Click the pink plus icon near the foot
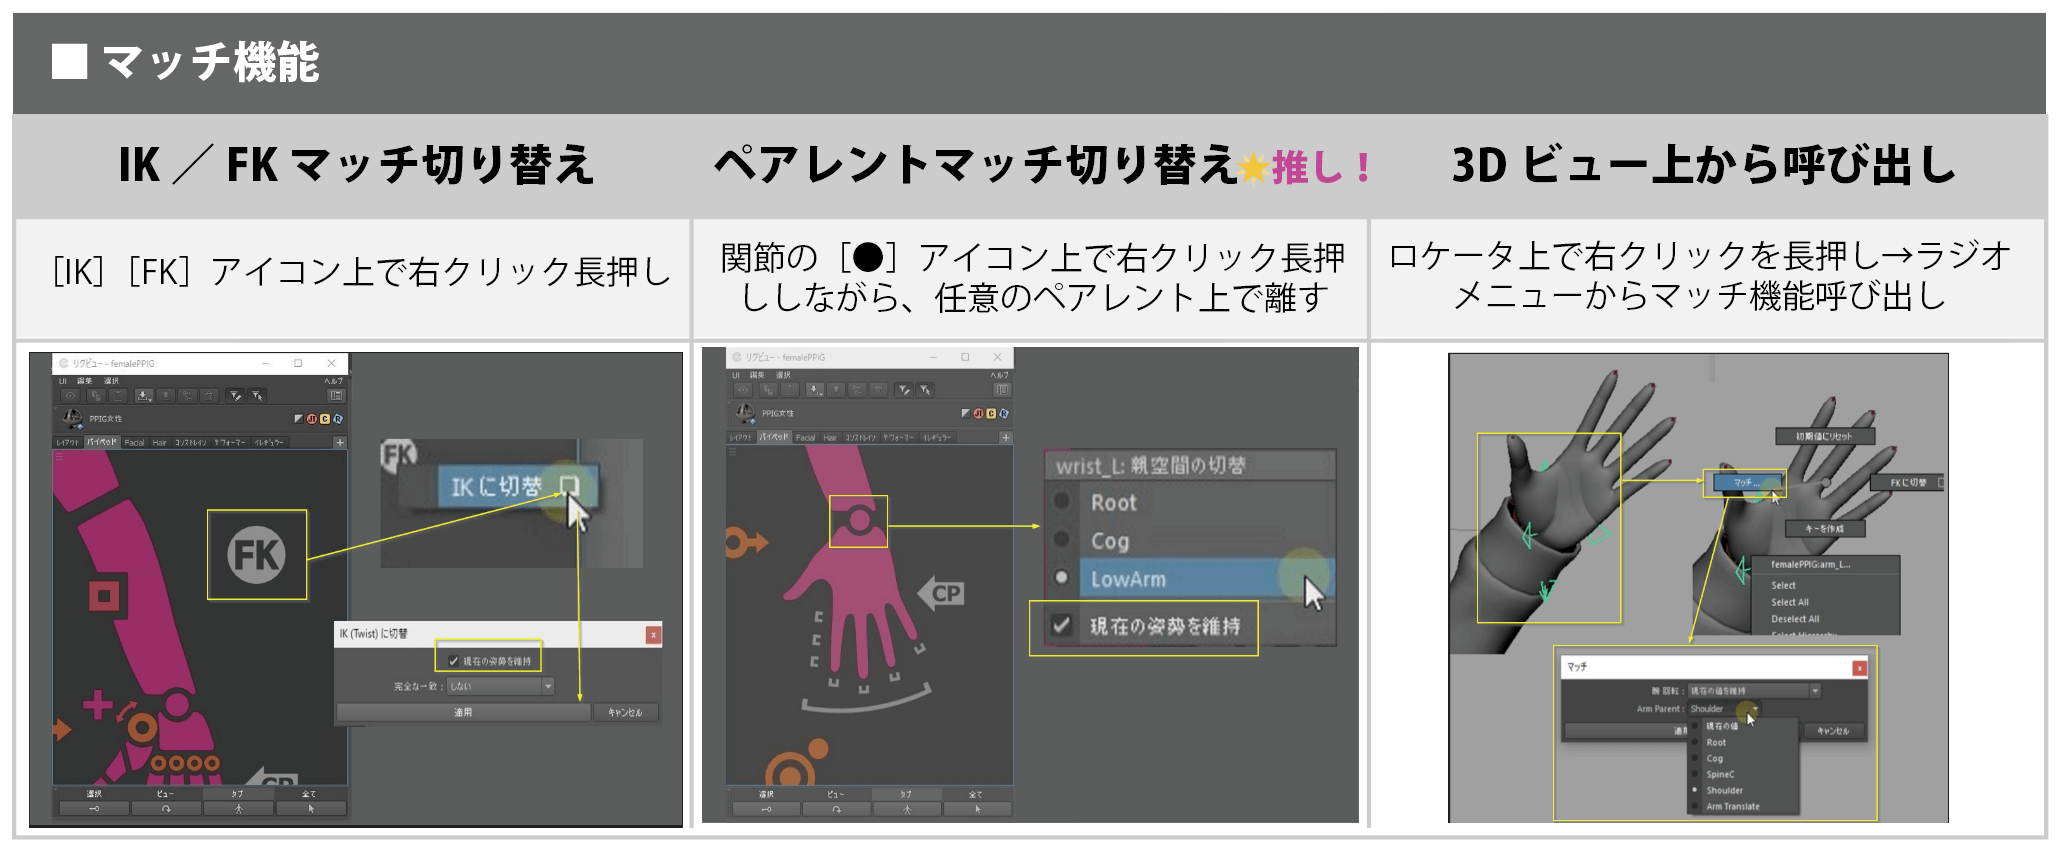This screenshot has width=2066, height=856. tap(97, 705)
